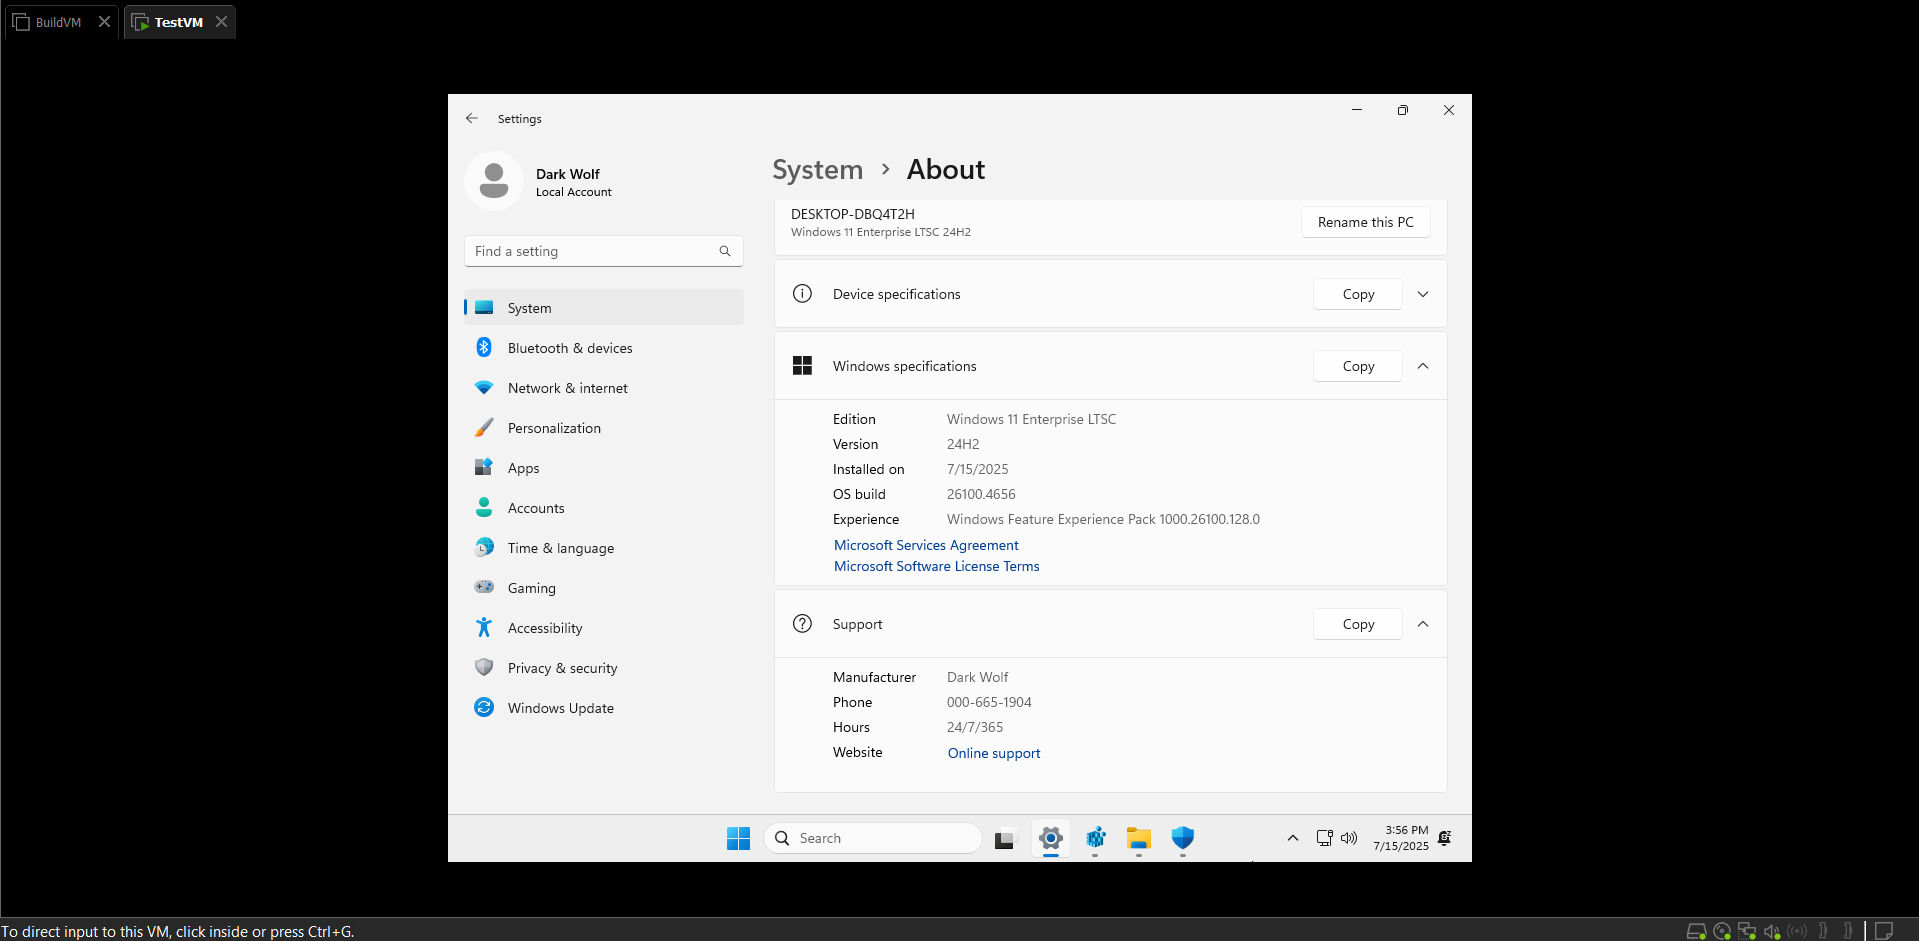Collapse the Support section
Image resolution: width=1919 pixels, height=941 pixels.
coord(1423,624)
